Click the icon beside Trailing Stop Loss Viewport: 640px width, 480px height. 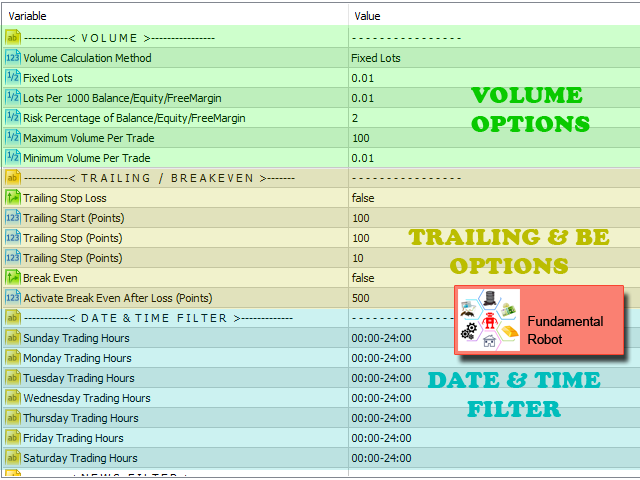[13, 198]
